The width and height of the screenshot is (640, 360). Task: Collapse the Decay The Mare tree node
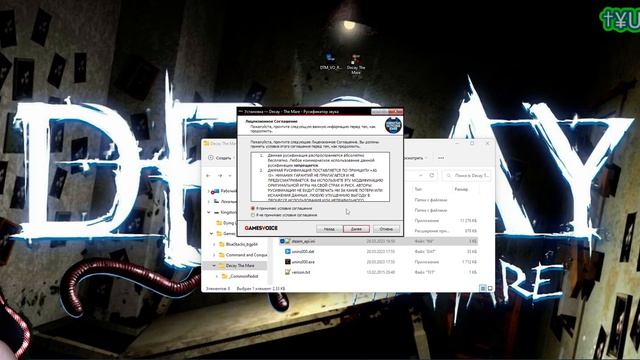point(214,266)
